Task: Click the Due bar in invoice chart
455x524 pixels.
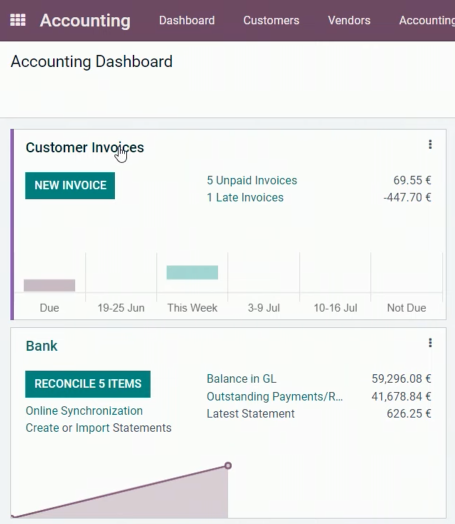Action: click(49, 285)
